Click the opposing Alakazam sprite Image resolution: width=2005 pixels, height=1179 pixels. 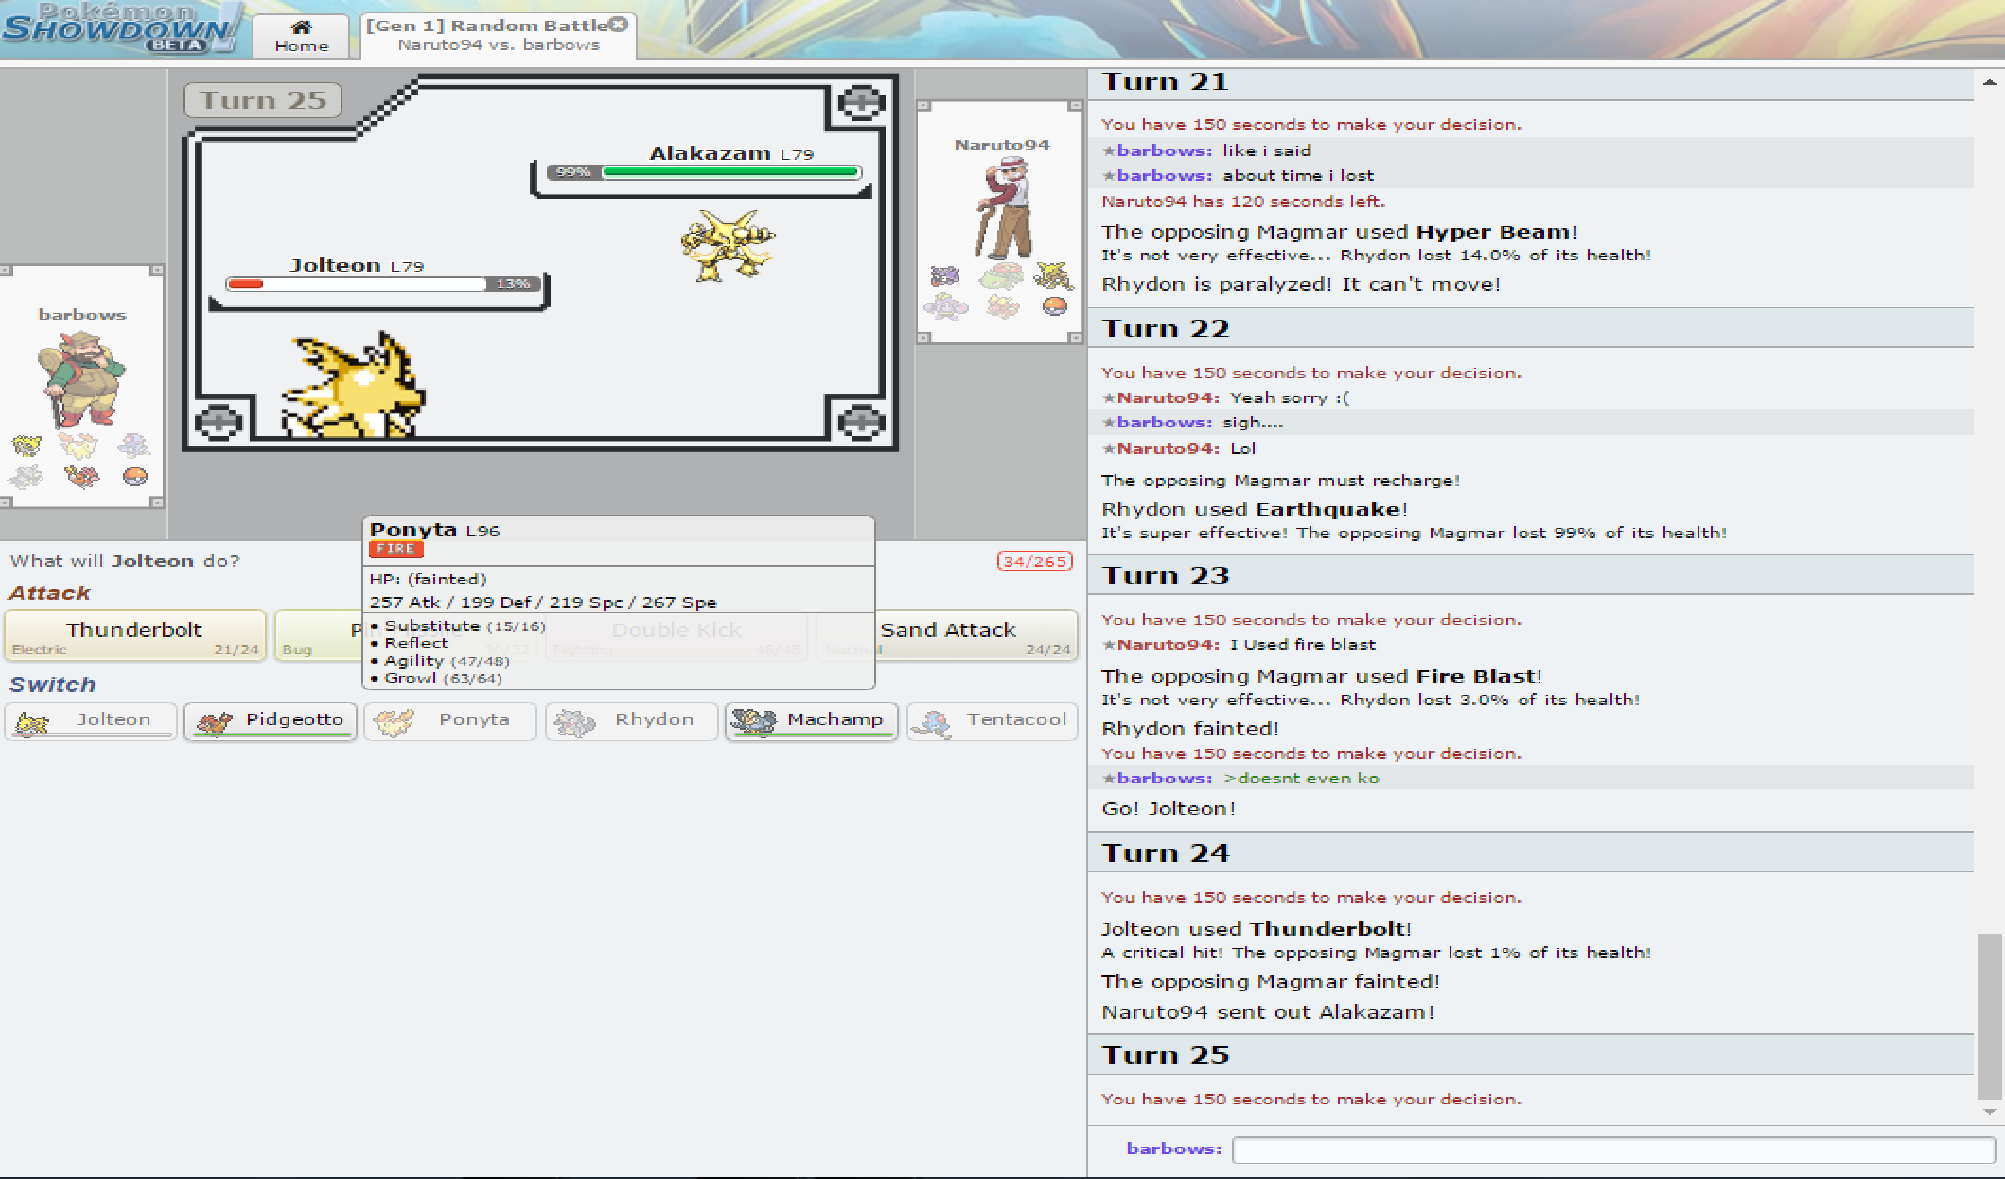tap(728, 245)
